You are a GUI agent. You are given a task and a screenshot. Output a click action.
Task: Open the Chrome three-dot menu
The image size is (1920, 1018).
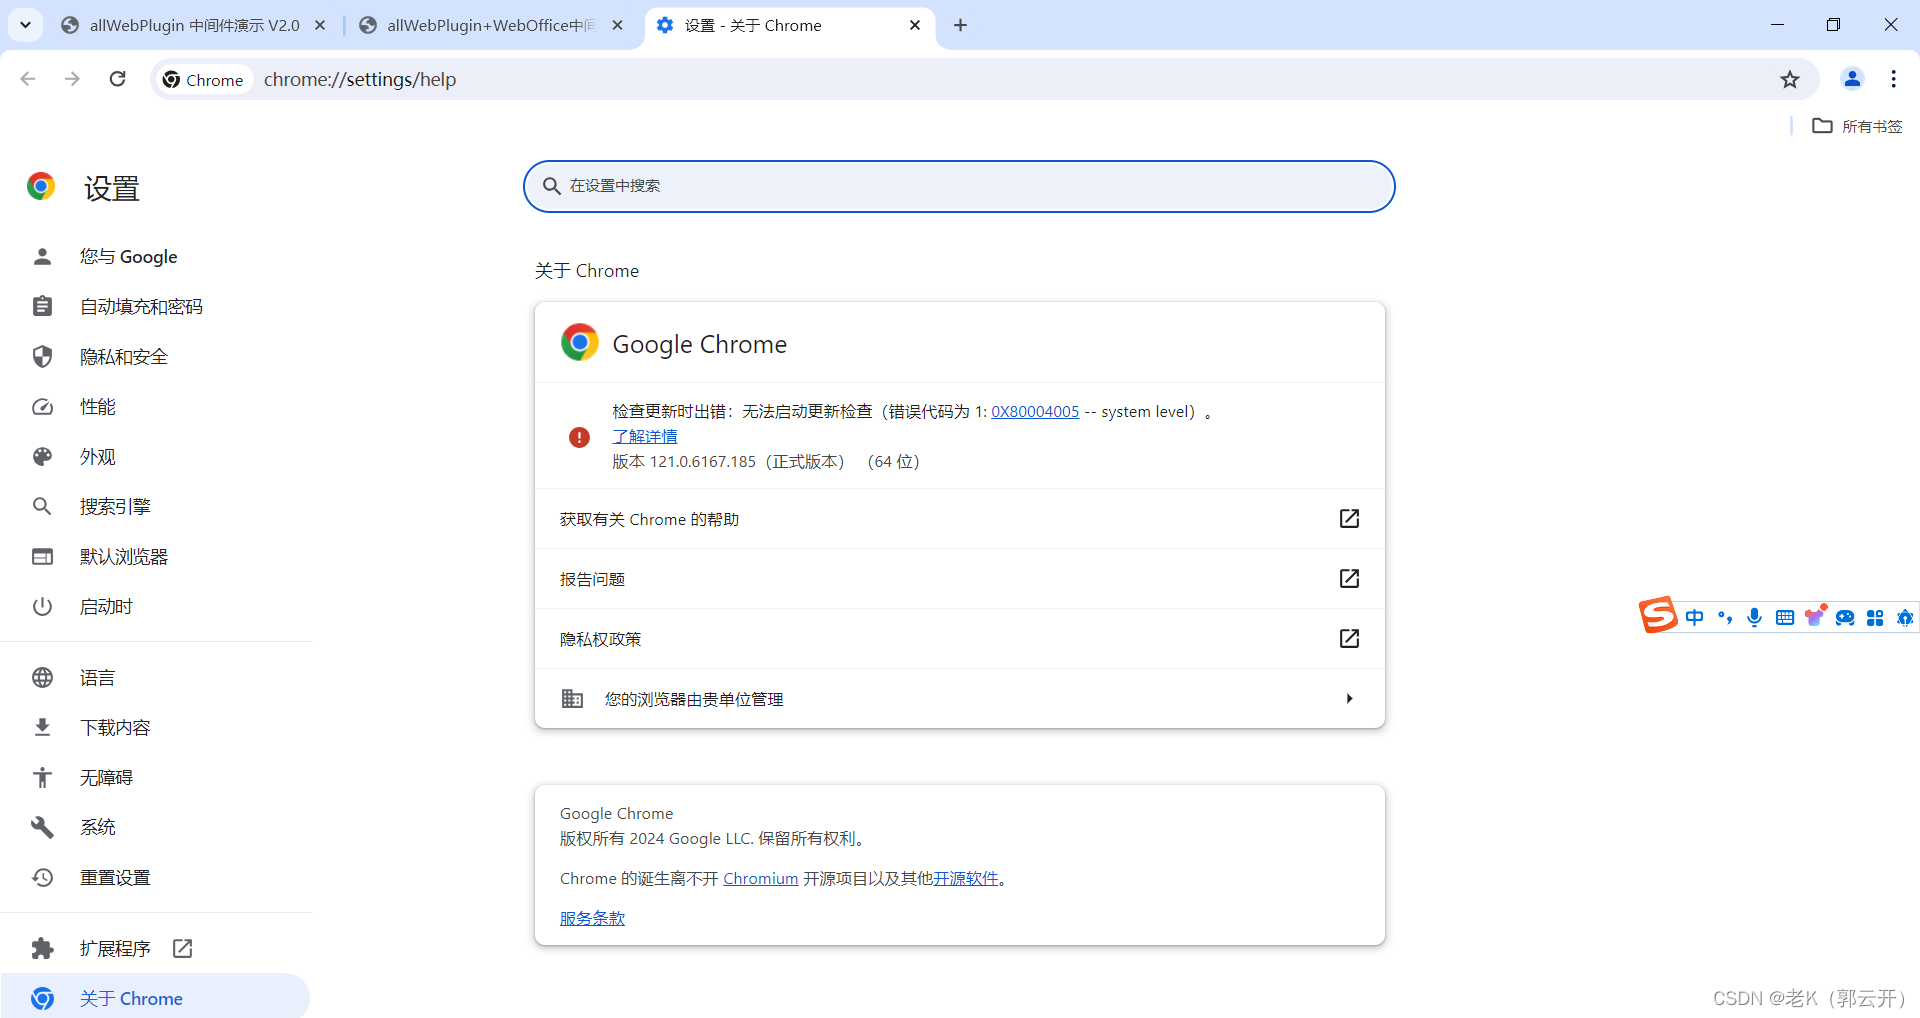click(x=1894, y=79)
